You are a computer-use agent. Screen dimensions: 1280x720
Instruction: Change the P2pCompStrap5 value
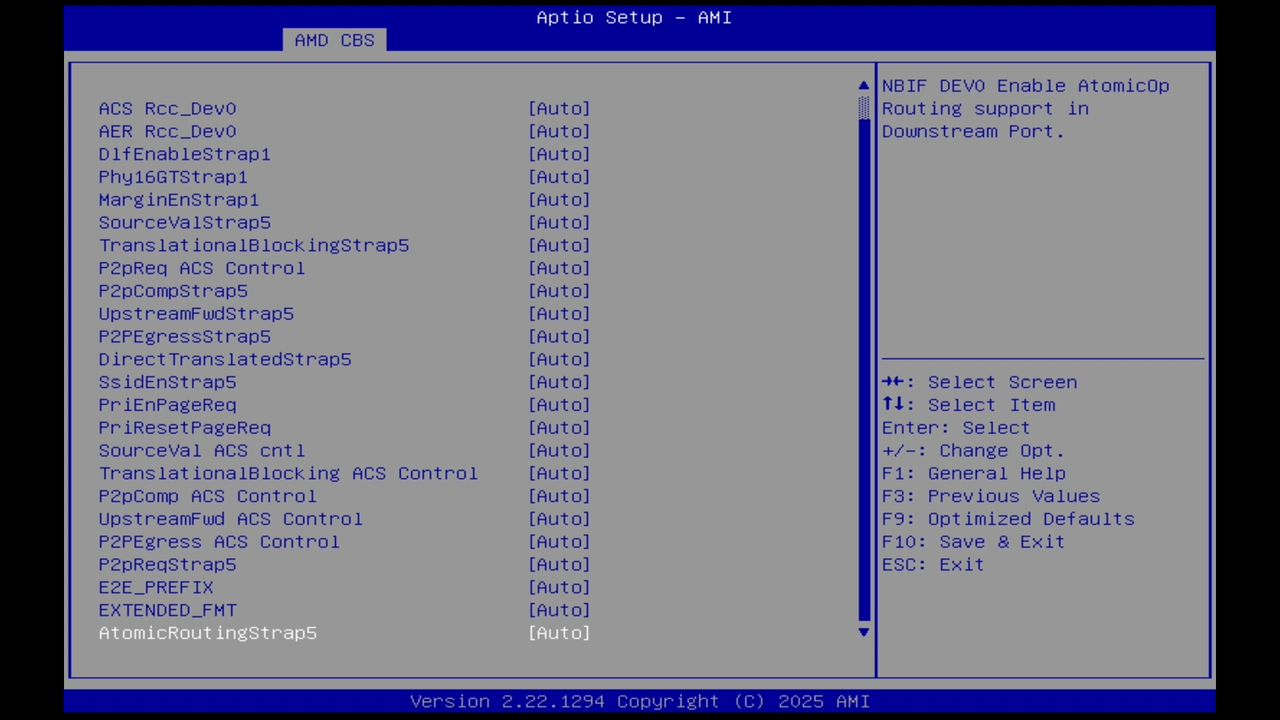point(559,291)
